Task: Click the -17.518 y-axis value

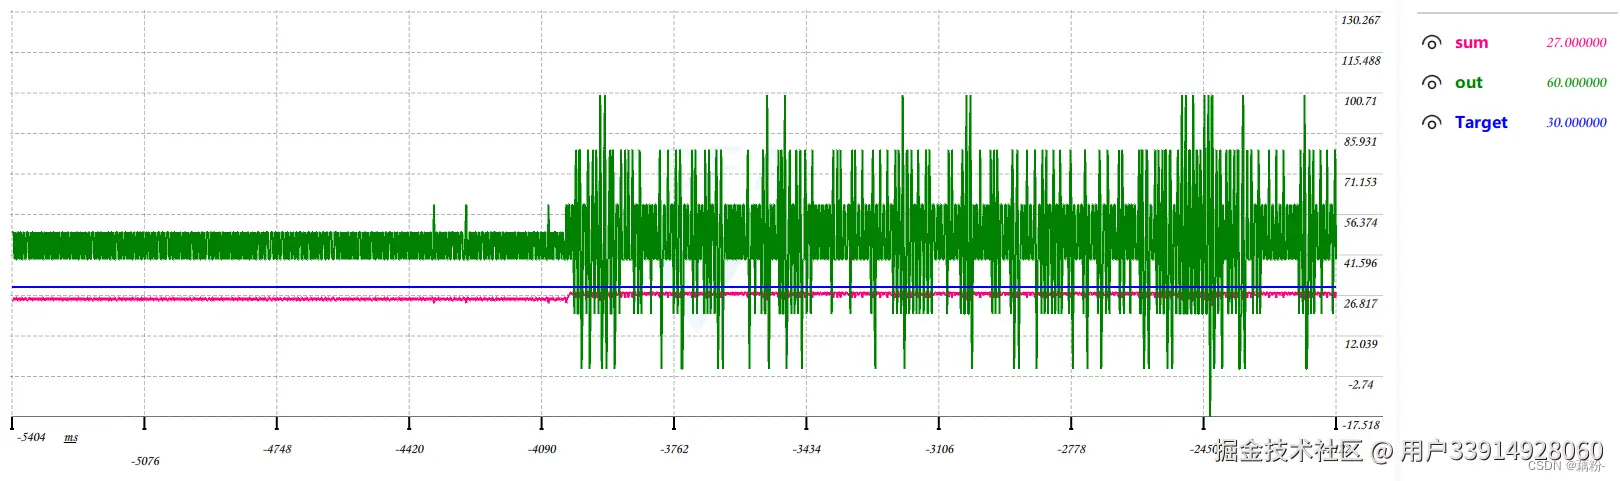Action: click(1361, 425)
